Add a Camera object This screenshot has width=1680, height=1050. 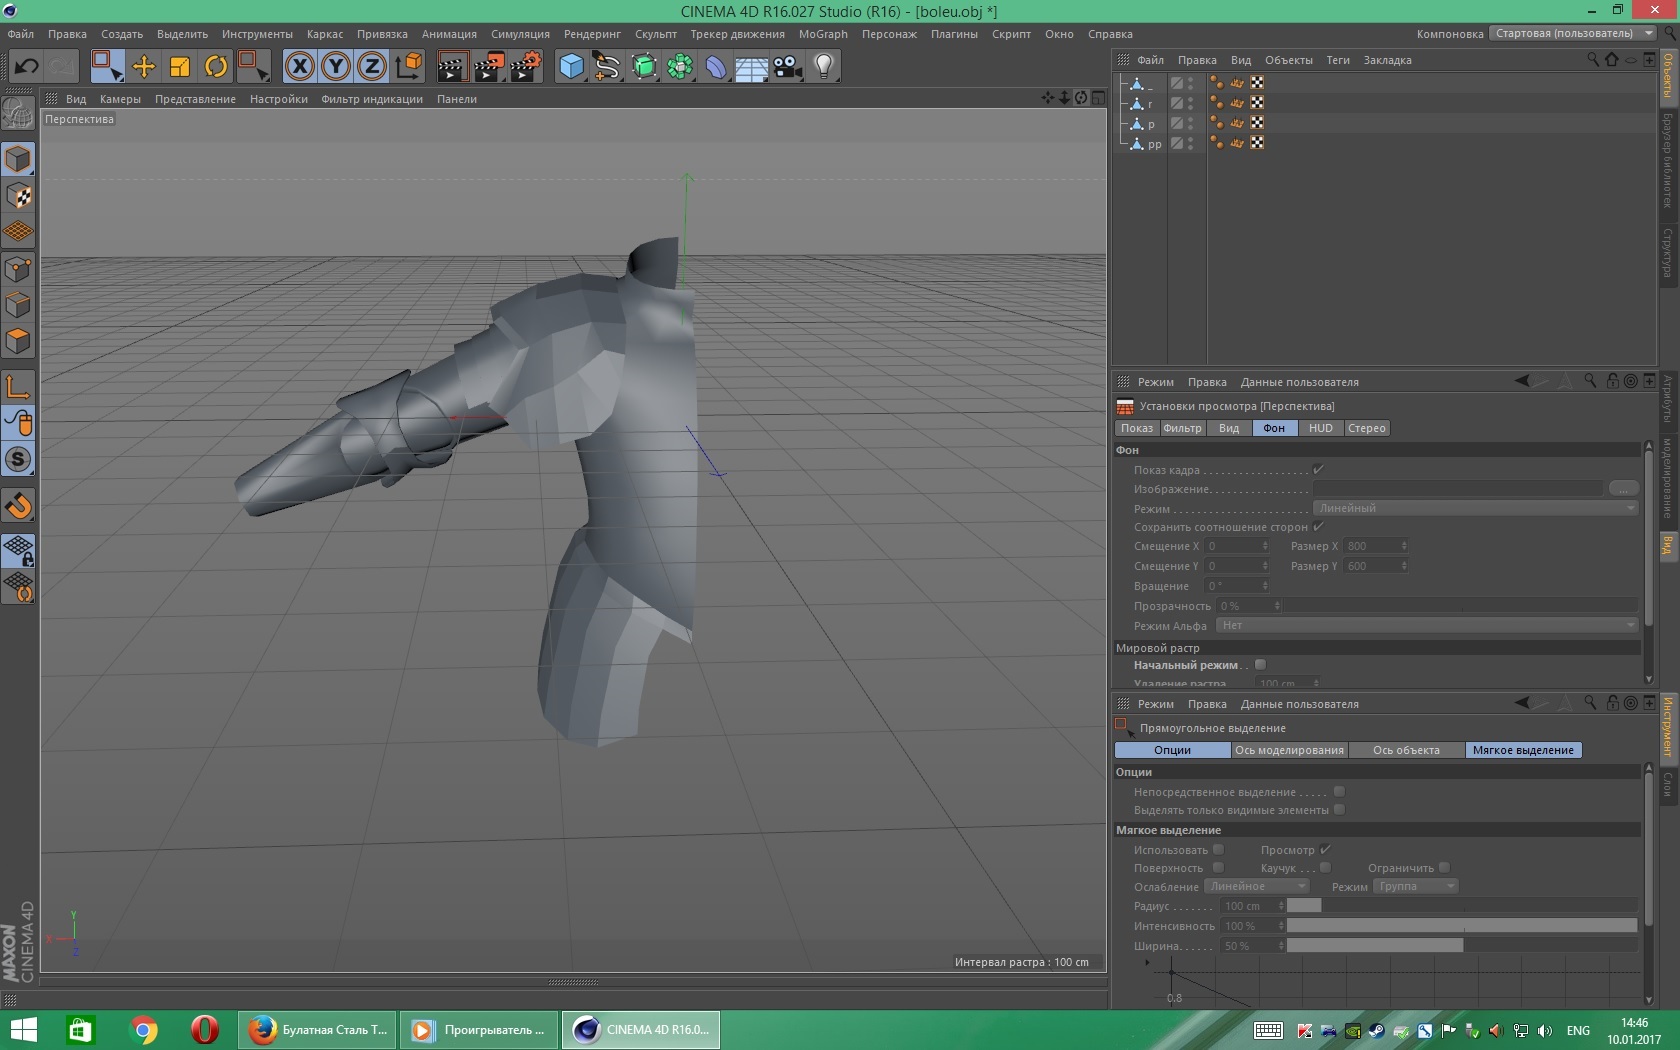(788, 67)
